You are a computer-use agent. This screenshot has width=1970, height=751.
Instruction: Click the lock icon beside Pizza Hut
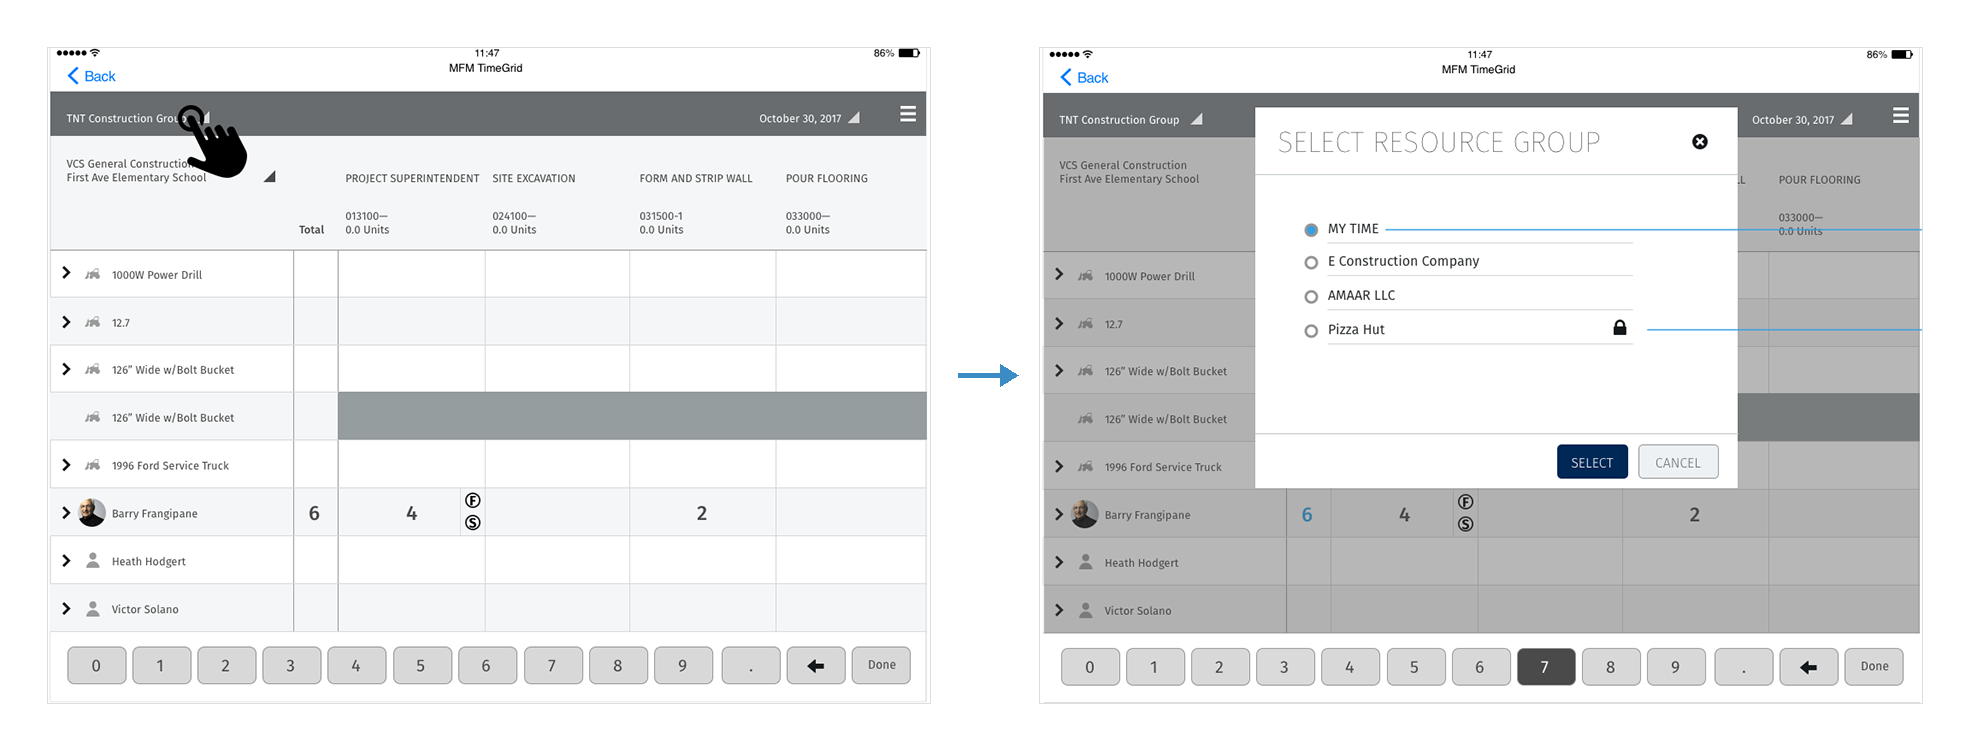(1620, 327)
